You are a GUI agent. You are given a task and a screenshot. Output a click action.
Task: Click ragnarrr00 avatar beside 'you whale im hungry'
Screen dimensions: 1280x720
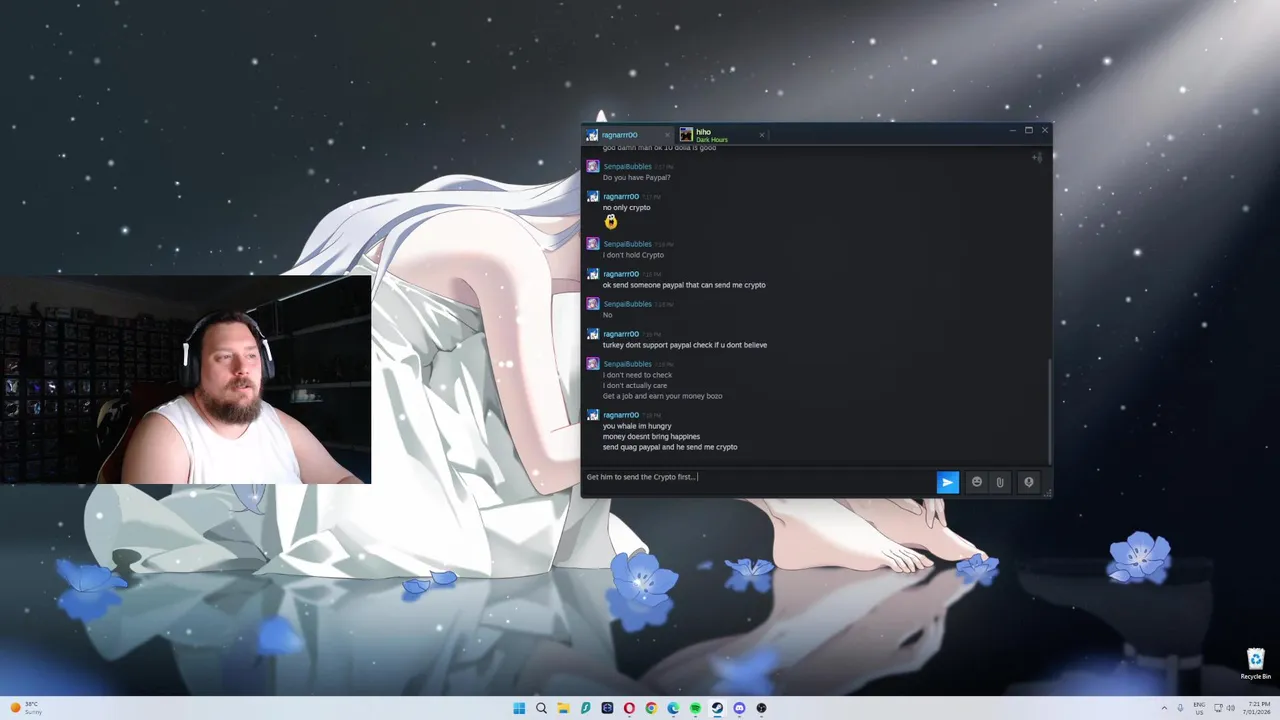[593, 415]
